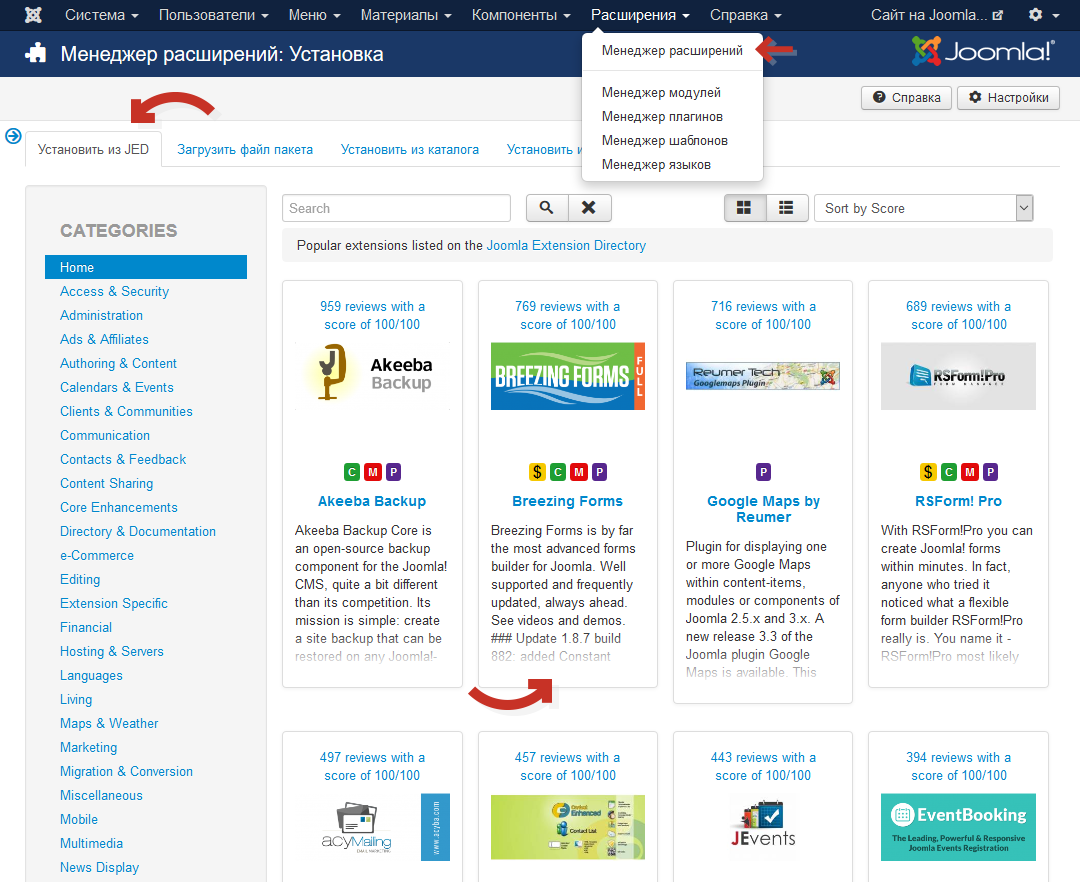This screenshot has width=1080, height=882.
Task: Click 959 reviews score link
Action: pyautogui.click(x=372, y=315)
